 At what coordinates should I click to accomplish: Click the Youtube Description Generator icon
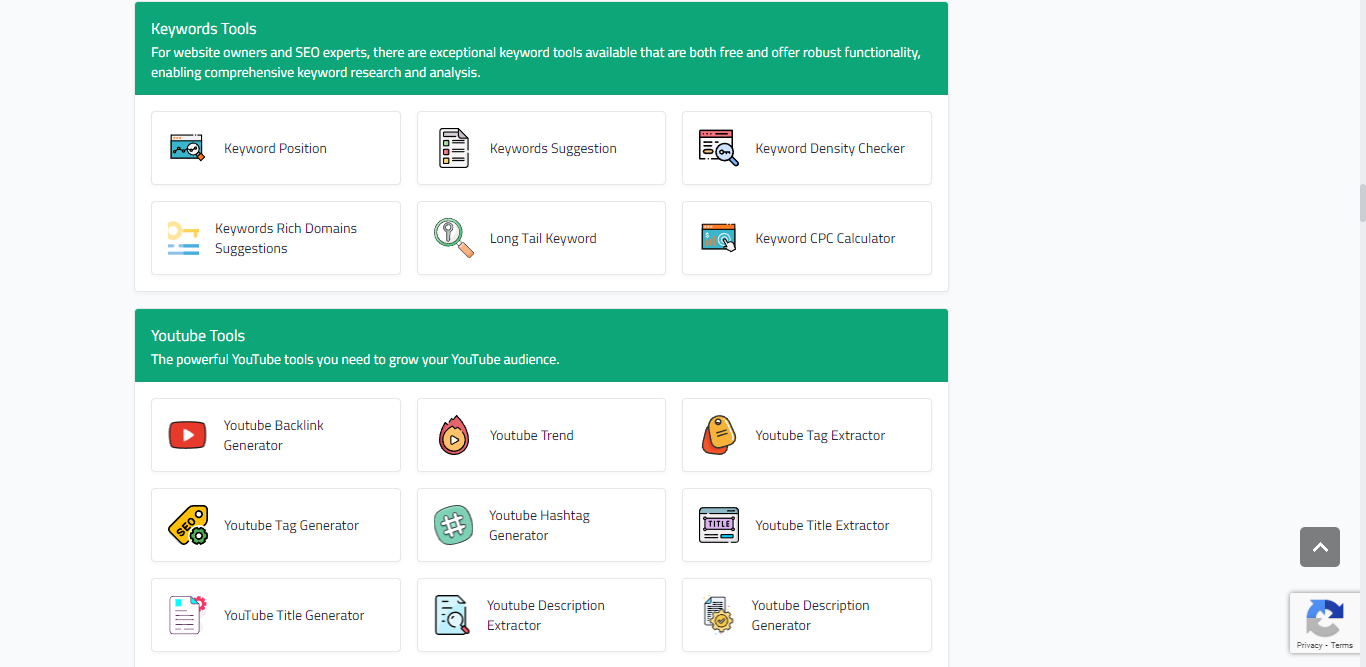point(716,615)
